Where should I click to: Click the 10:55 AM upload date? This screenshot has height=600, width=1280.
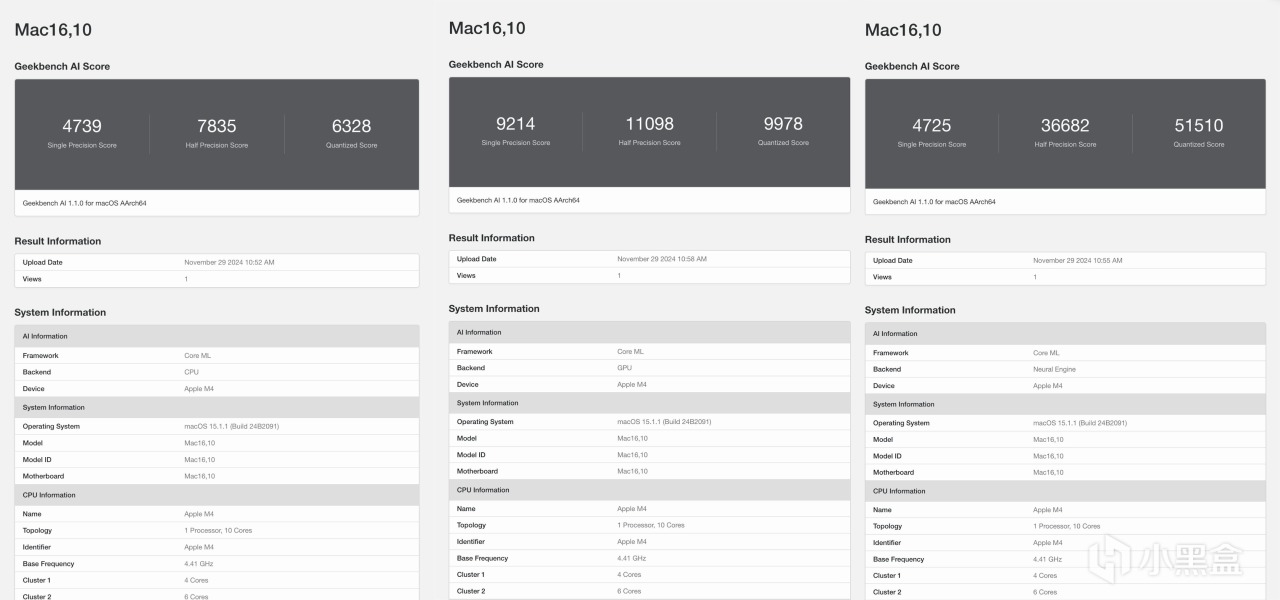(x=1077, y=260)
